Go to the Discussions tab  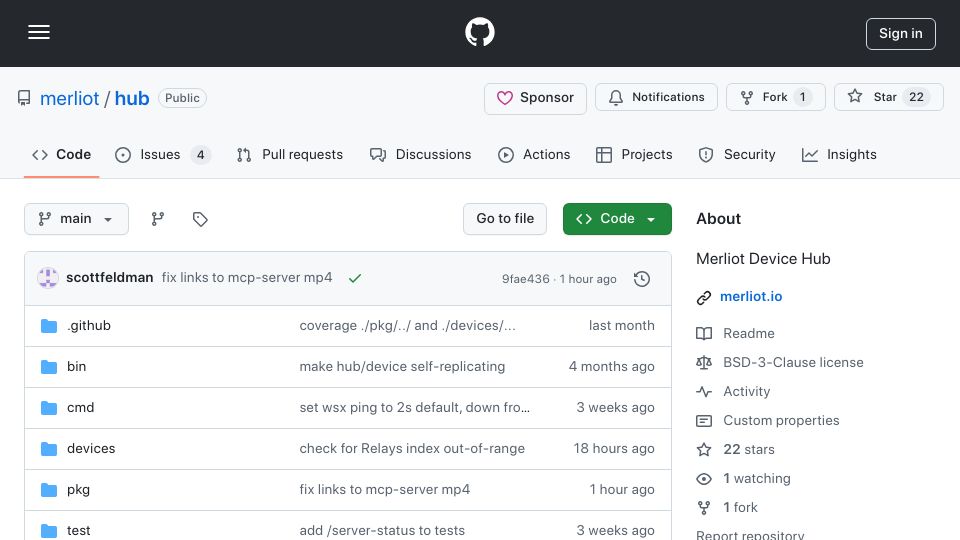click(420, 155)
